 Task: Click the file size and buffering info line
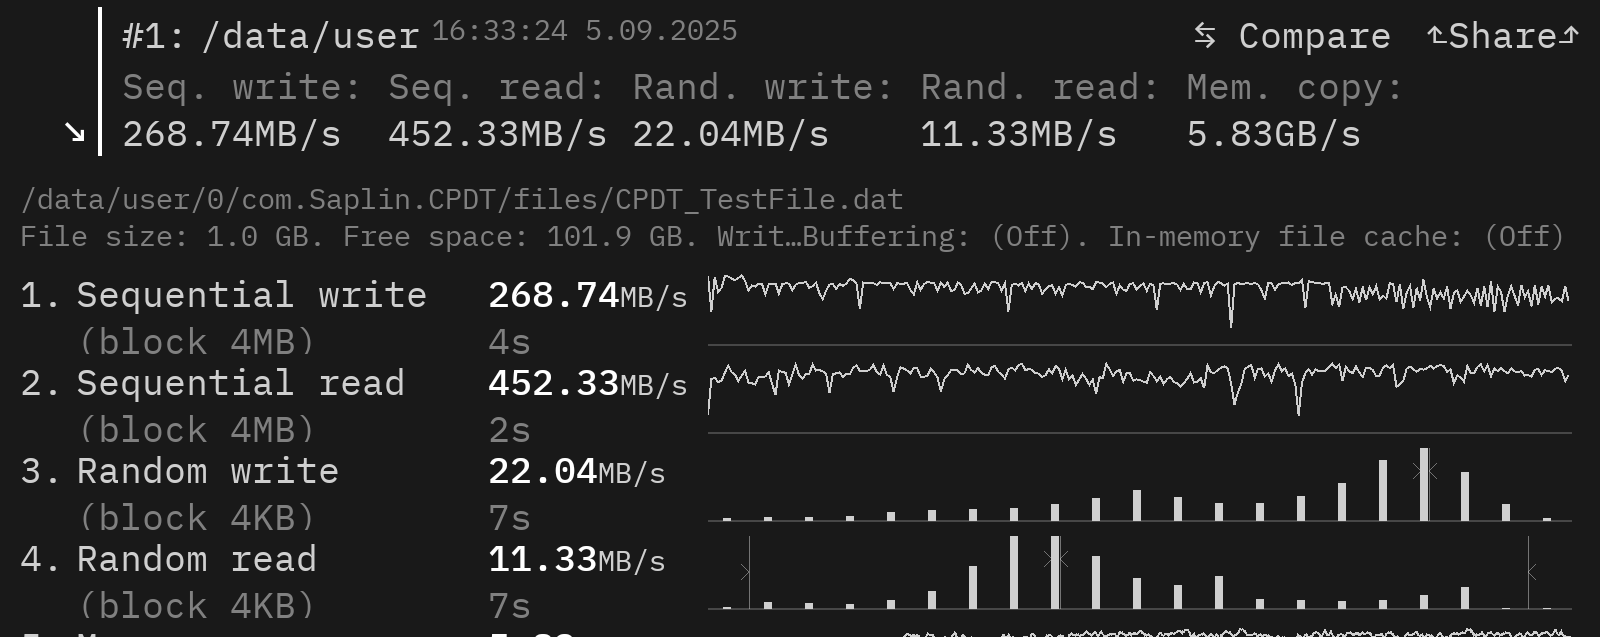coord(792,237)
